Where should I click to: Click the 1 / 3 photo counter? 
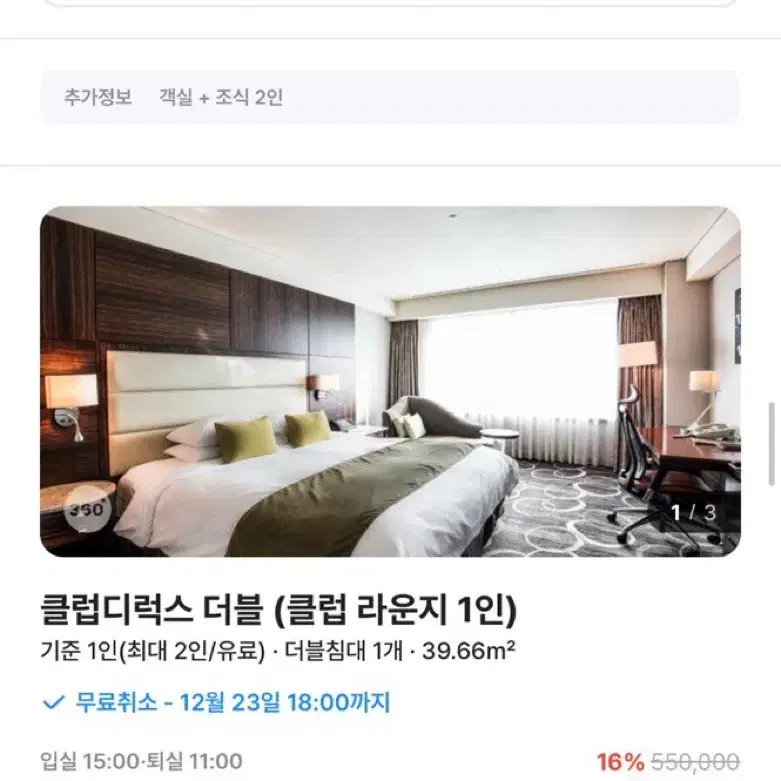click(x=693, y=513)
